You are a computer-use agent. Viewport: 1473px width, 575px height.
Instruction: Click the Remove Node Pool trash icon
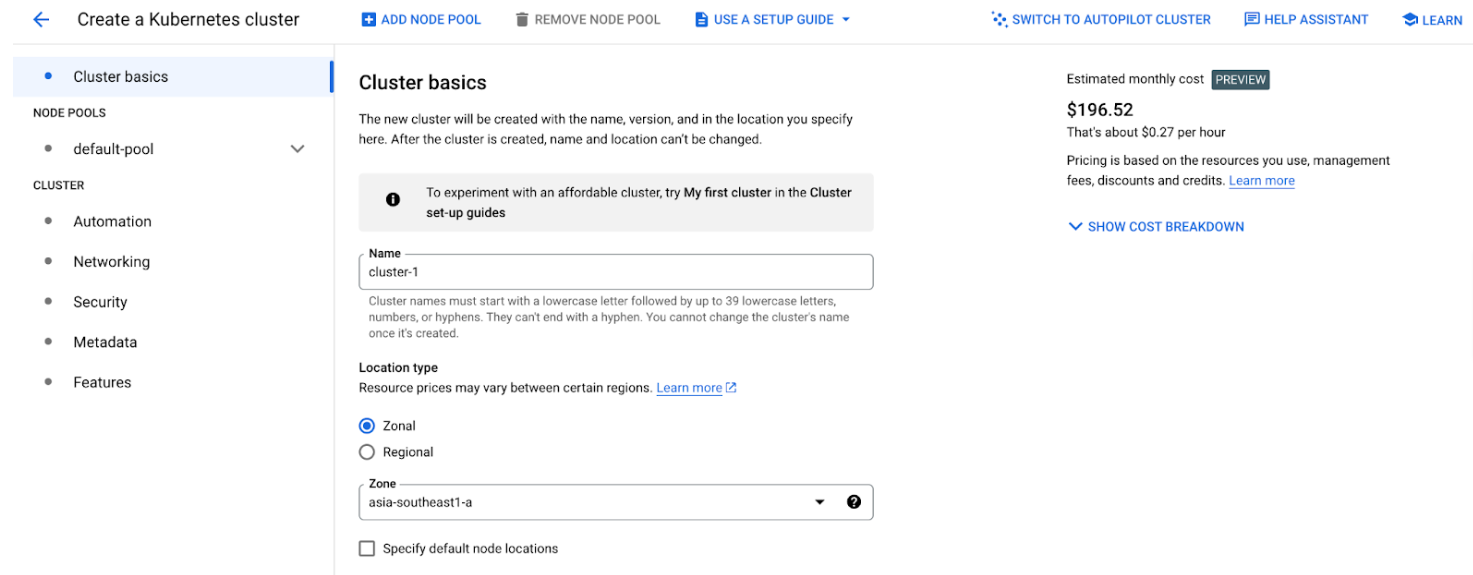(522, 19)
